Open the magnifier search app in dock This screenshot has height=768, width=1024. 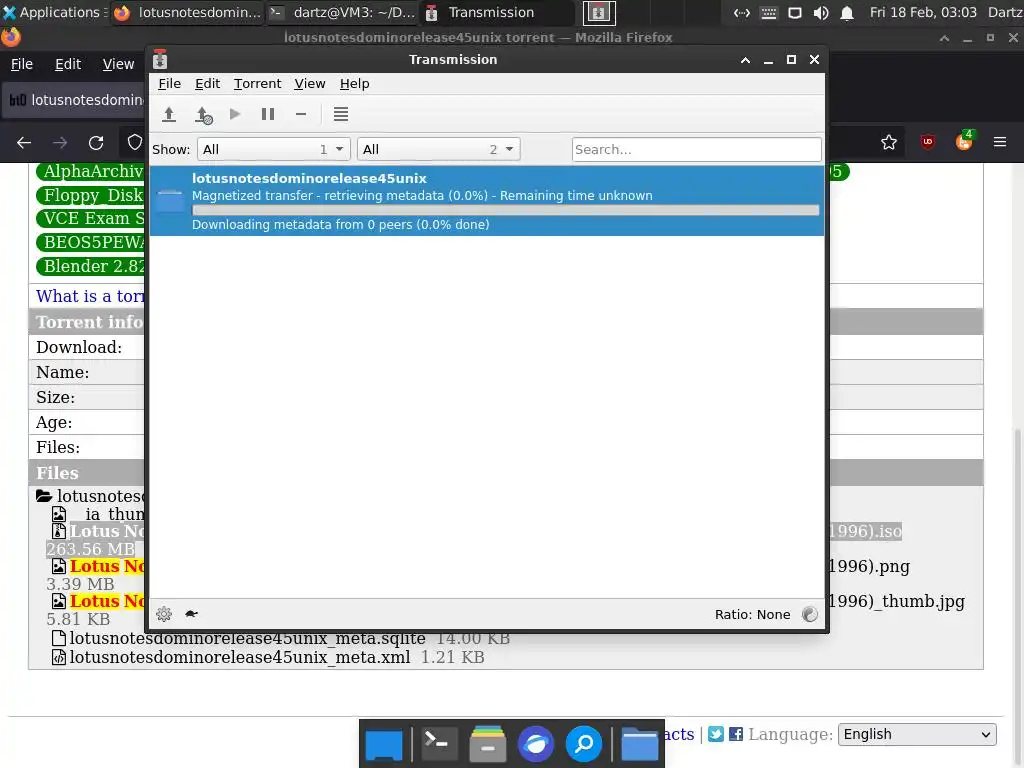click(584, 744)
